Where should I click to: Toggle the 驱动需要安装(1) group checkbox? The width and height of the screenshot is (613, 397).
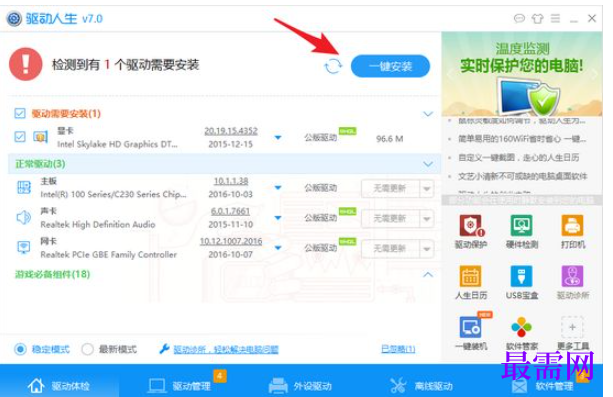click(x=20, y=113)
